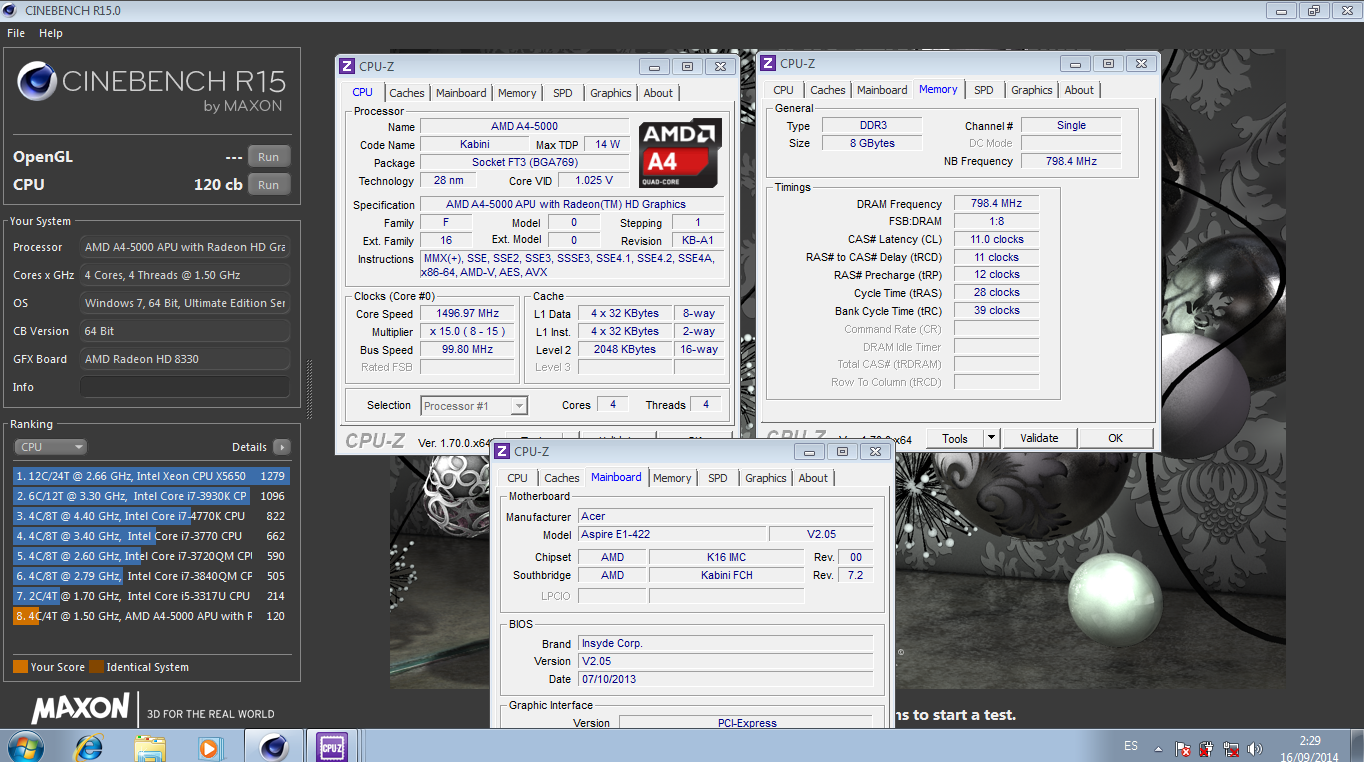This screenshot has height=762, width=1364.
Task: Expand the Tools dropdown arrow
Action: tap(991, 438)
